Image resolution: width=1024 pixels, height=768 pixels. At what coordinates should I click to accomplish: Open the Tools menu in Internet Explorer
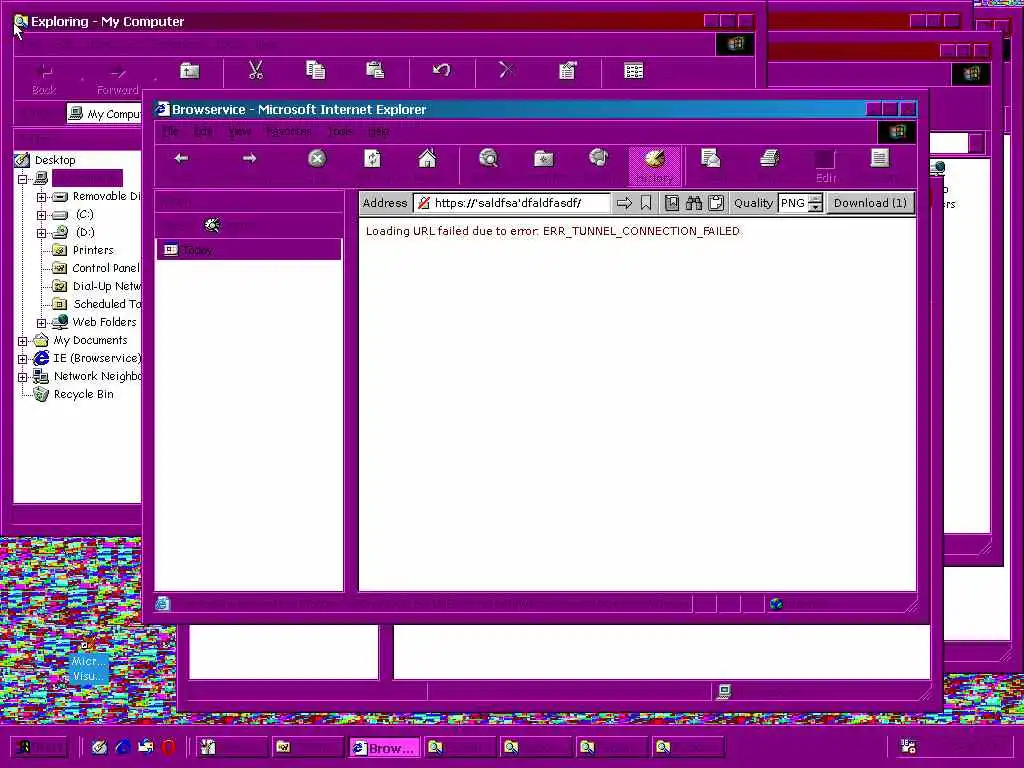coord(340,131)
